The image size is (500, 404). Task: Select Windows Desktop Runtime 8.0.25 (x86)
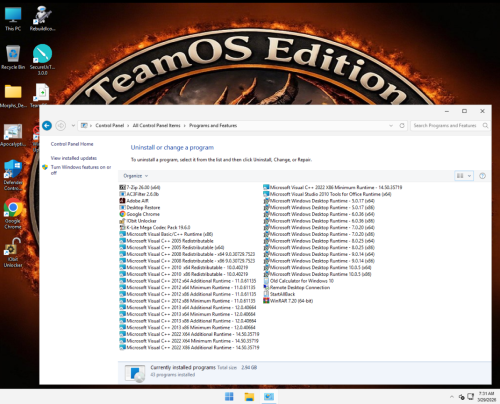pos(319,247)
